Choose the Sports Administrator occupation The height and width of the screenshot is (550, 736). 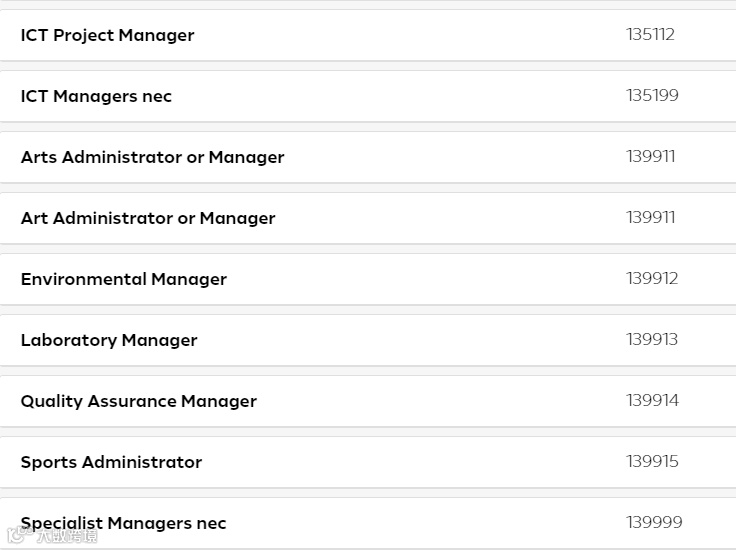(x=112, y=462)
